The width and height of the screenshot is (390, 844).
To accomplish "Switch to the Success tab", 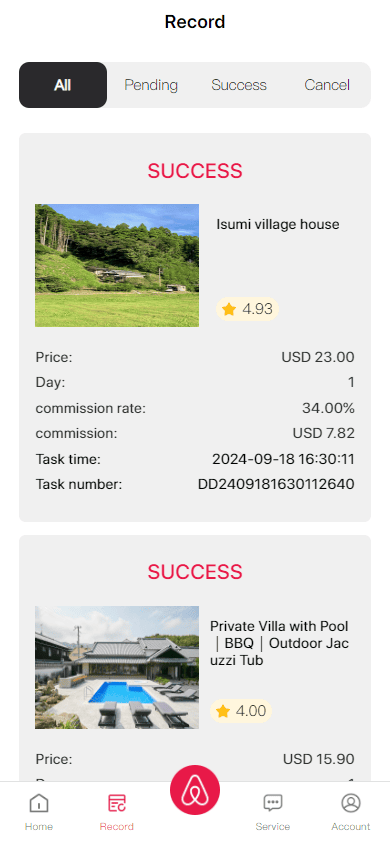I will (239, 85).
